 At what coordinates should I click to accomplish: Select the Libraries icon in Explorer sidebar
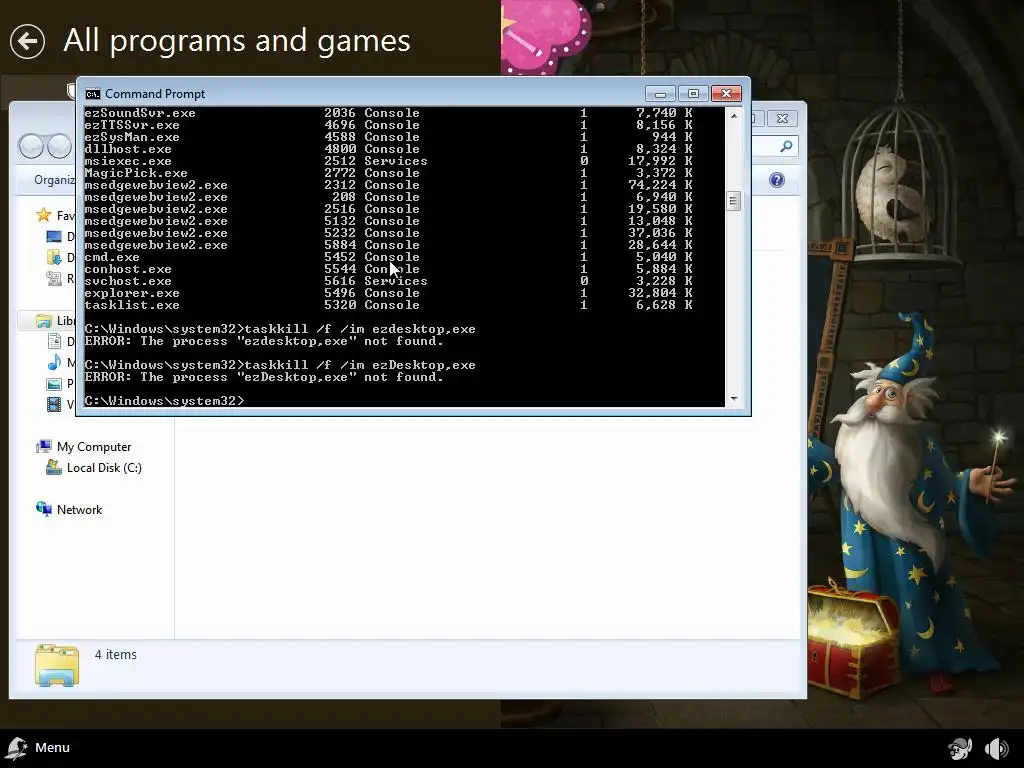pos(44,321)
